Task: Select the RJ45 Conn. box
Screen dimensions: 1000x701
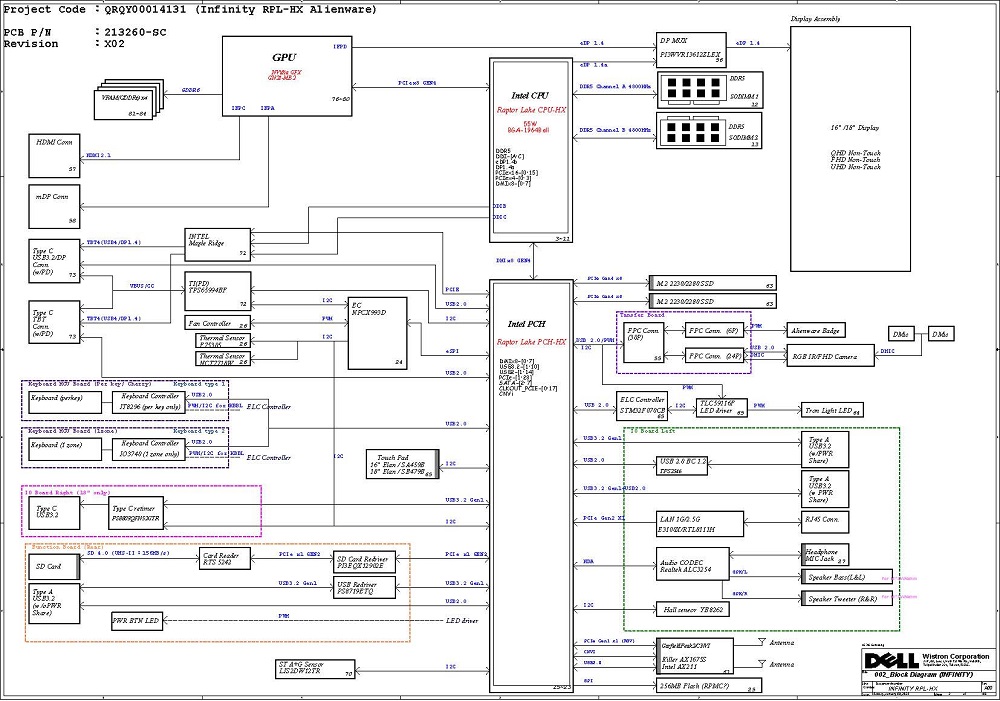Action: pos(826,522)
